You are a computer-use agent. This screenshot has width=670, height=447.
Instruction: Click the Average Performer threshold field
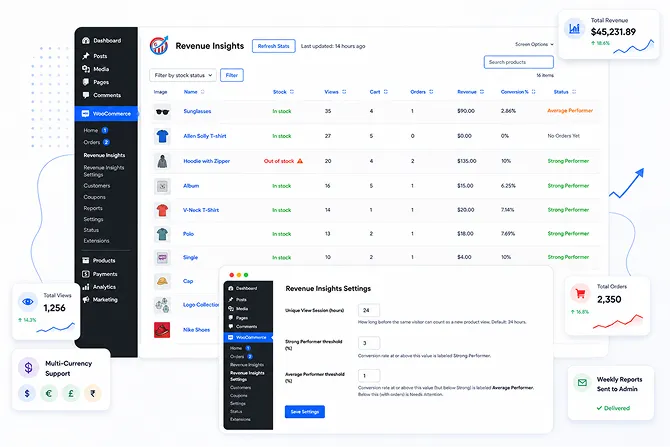369,376
